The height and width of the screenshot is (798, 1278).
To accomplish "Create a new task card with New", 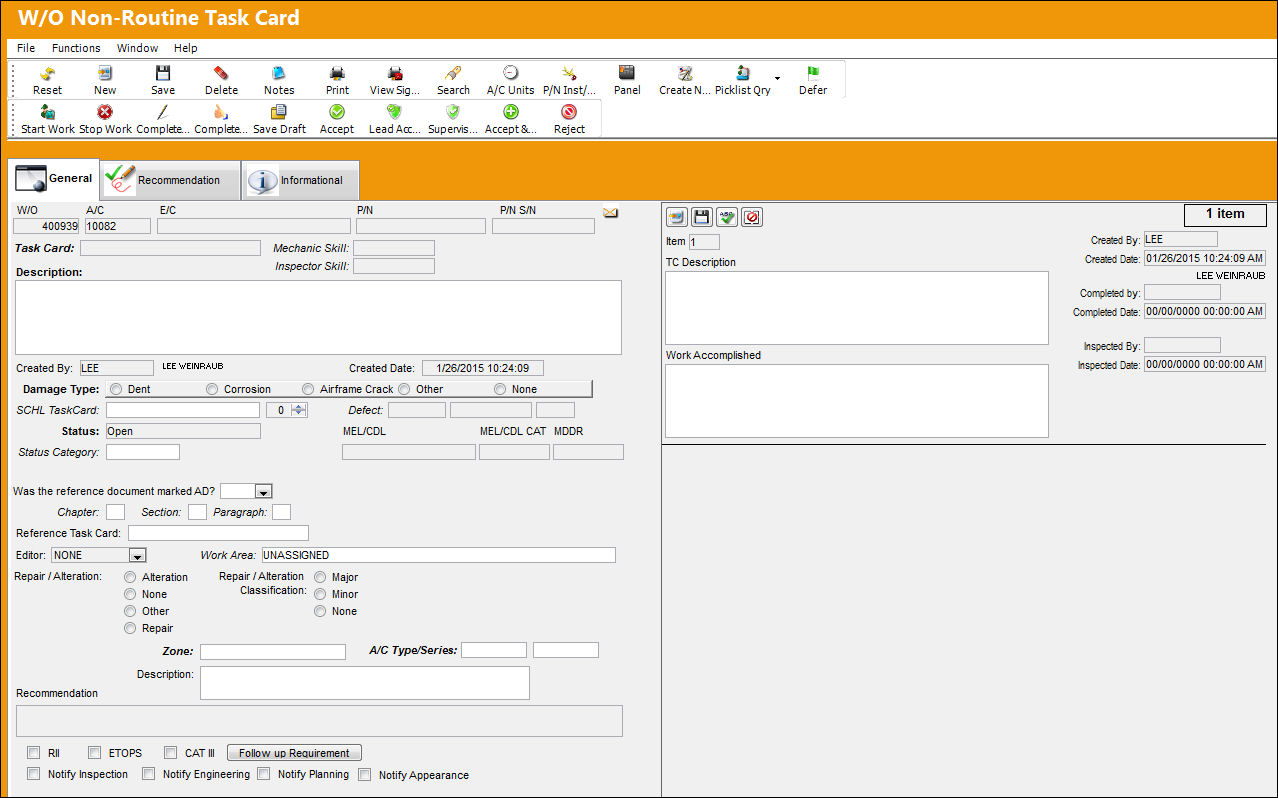I will (x=104, y=73).
